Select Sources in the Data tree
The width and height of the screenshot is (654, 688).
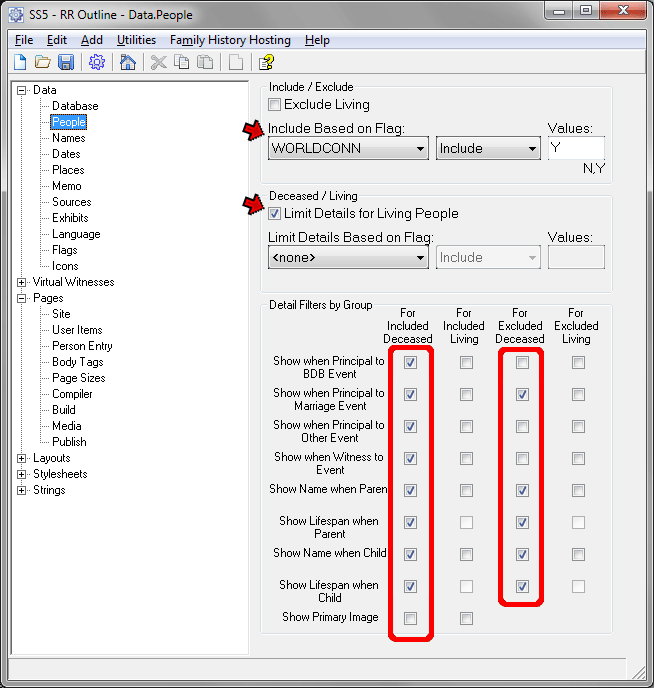click(71, 202)
